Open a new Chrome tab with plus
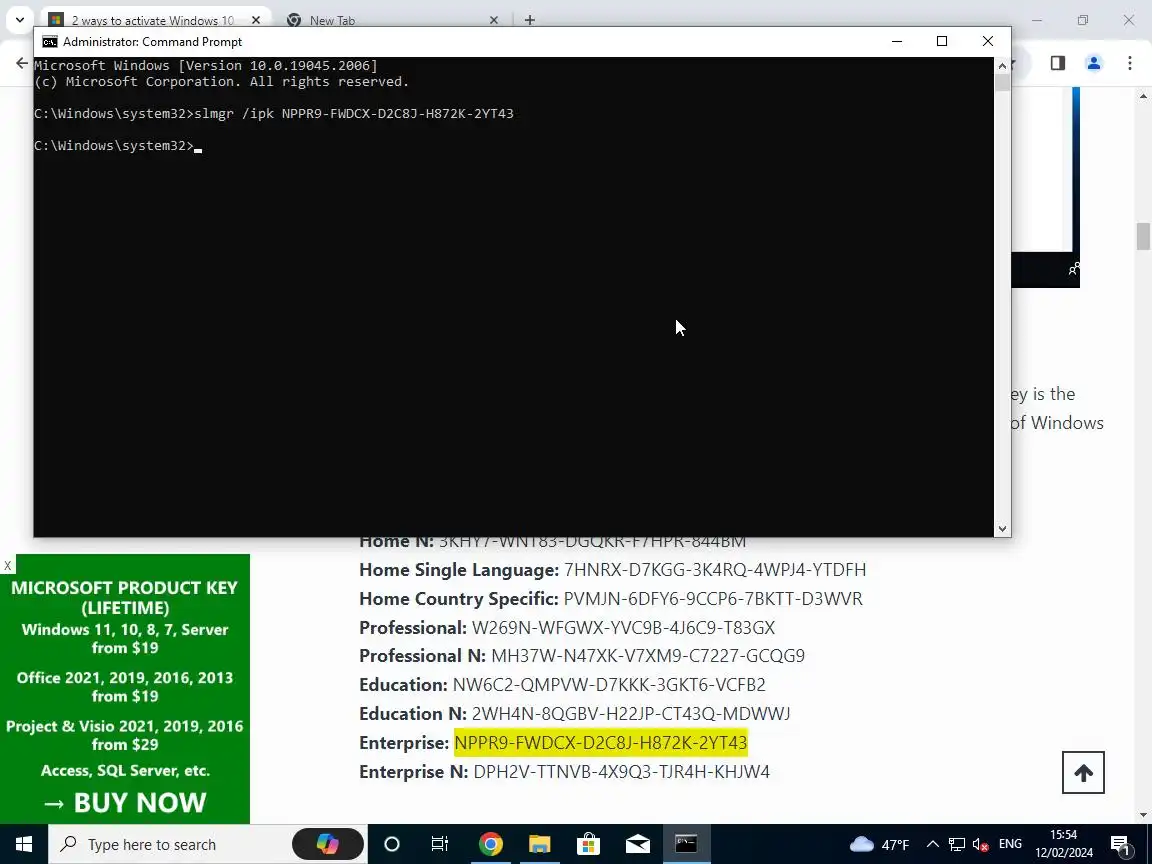This screenshot has width=1152, height=864. [530, 20]
